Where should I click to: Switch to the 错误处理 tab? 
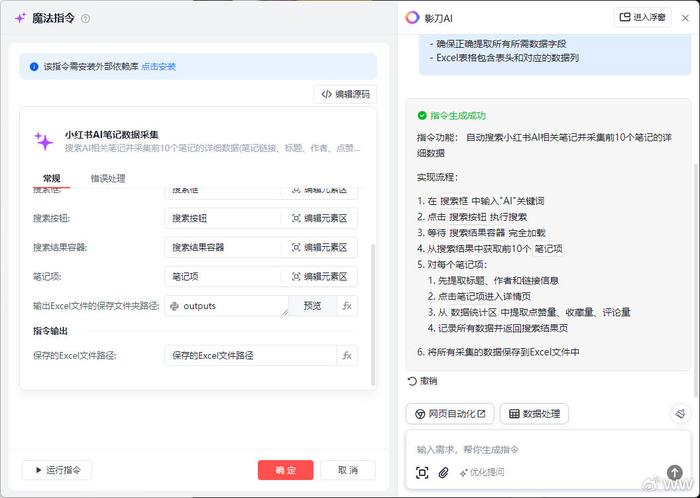click(108, 178)
